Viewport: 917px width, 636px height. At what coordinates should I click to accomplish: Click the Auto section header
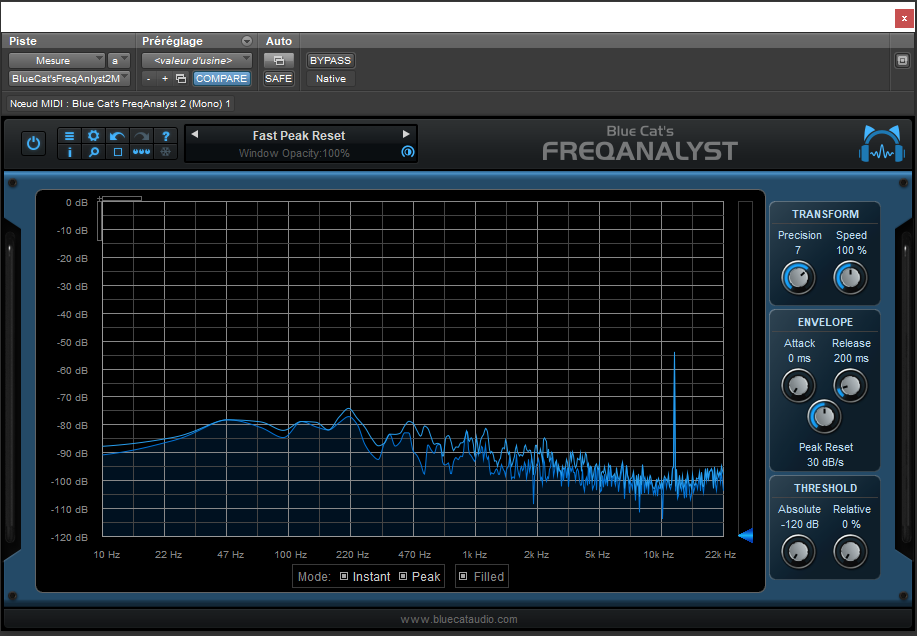pos(278,41)
